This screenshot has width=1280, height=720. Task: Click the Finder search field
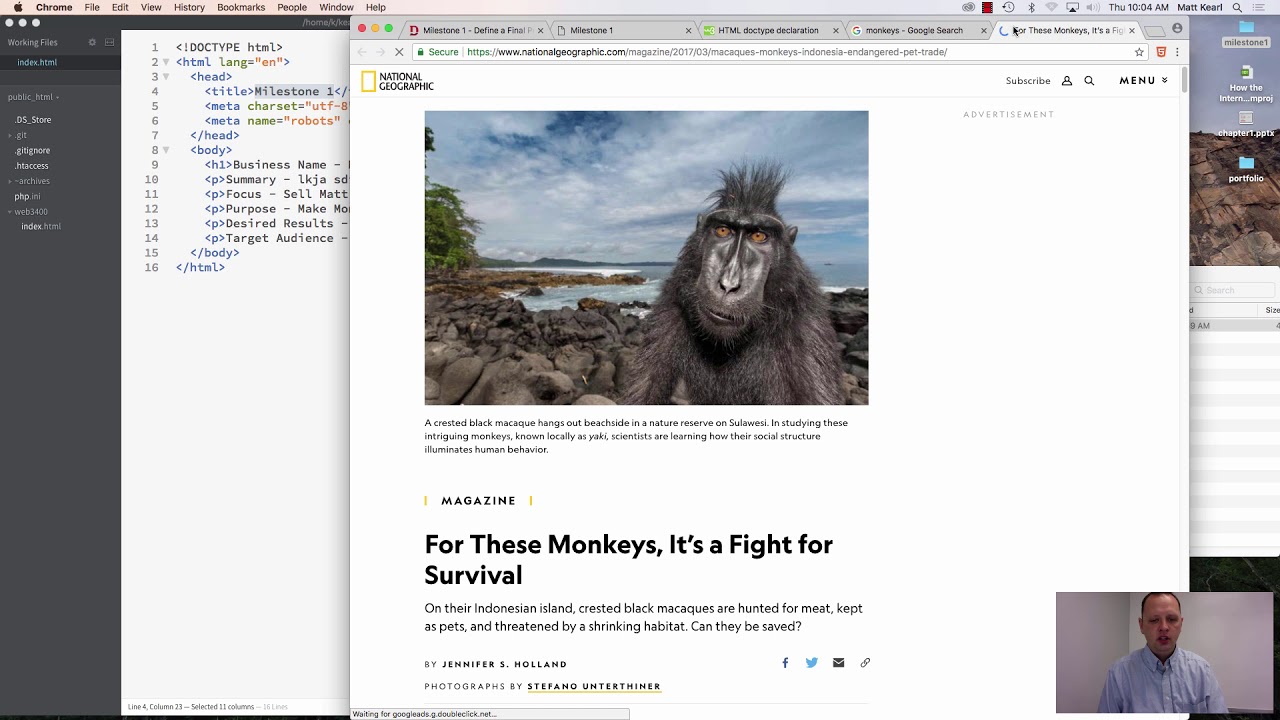tap(1235, 290)
